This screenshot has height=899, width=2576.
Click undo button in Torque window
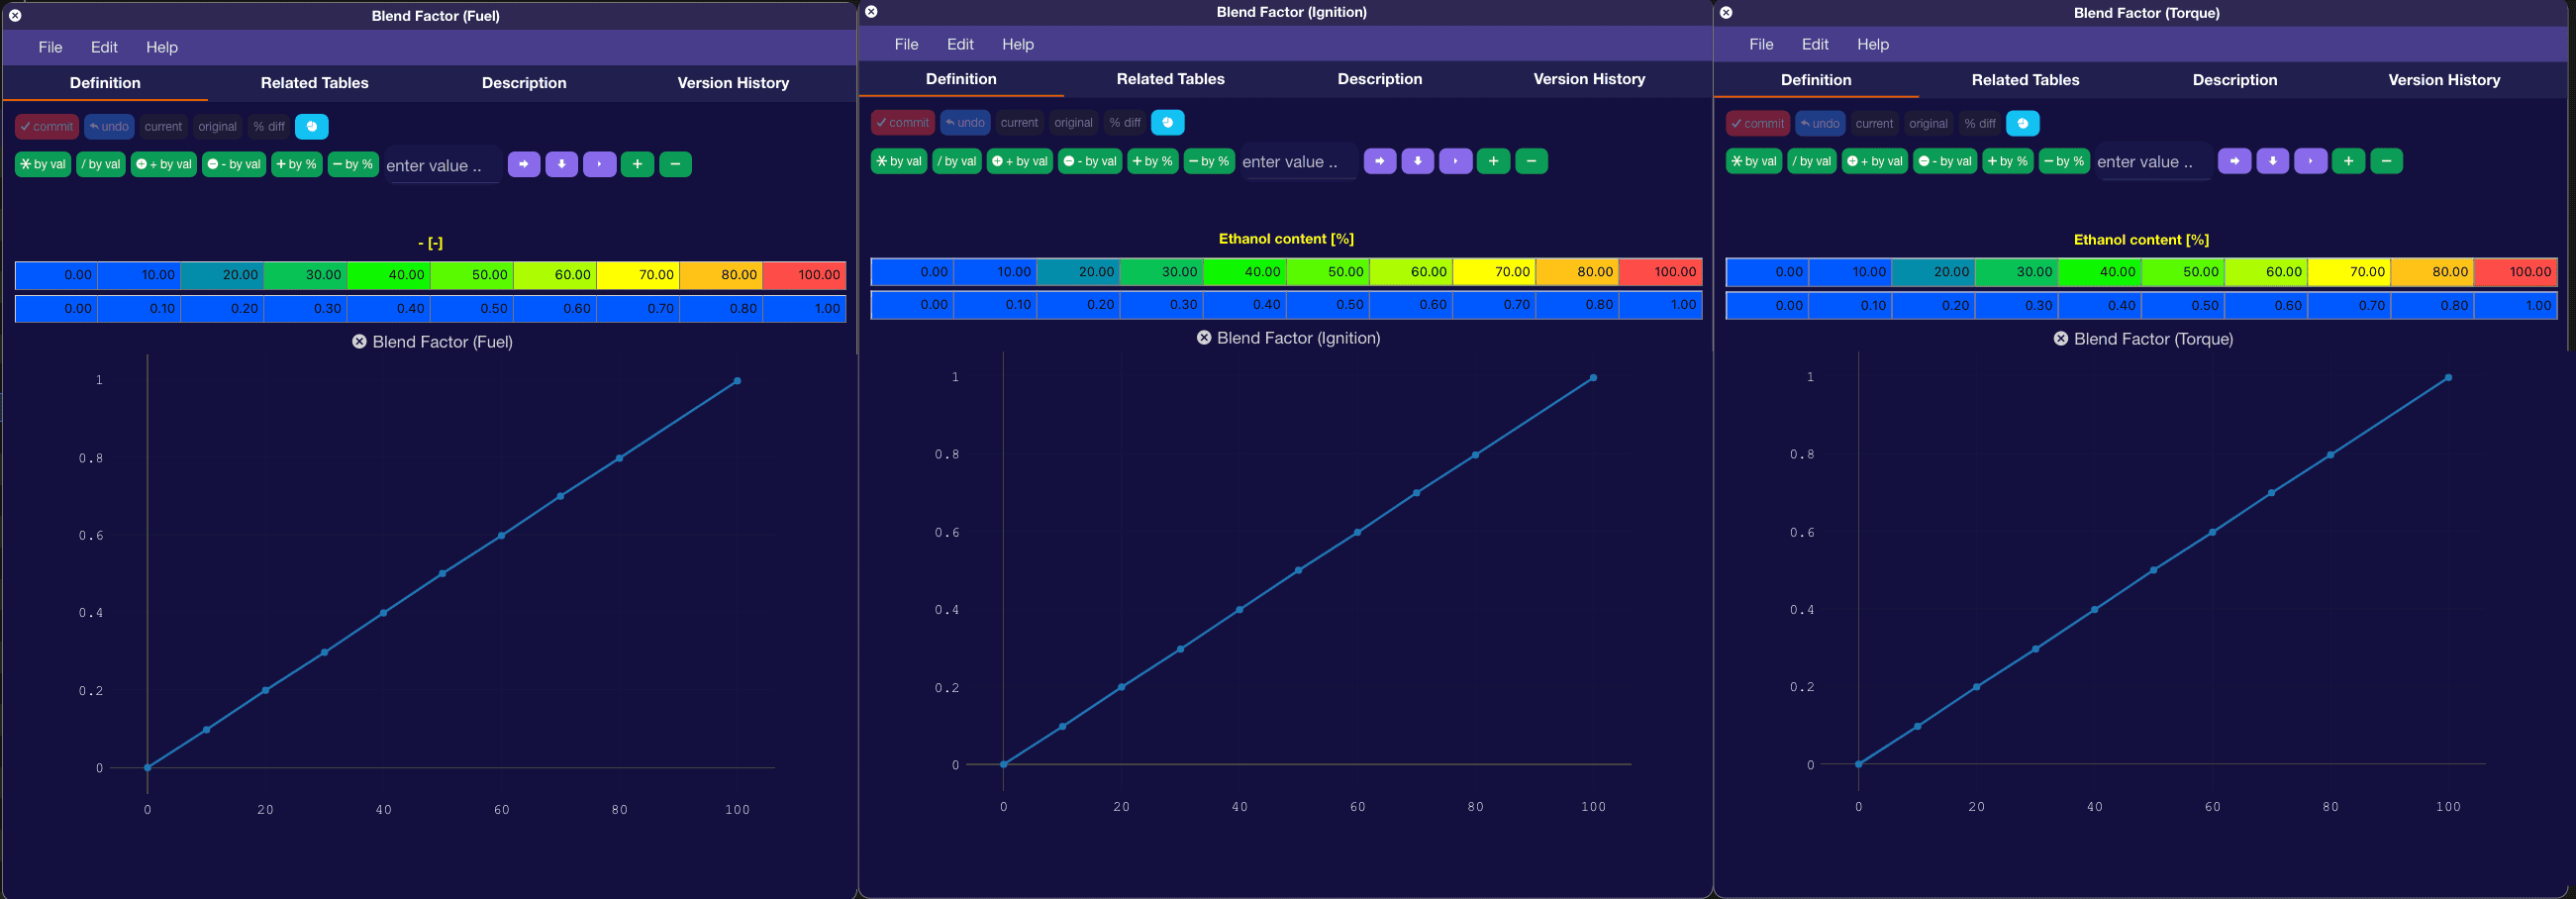[x=1820, y=124]
